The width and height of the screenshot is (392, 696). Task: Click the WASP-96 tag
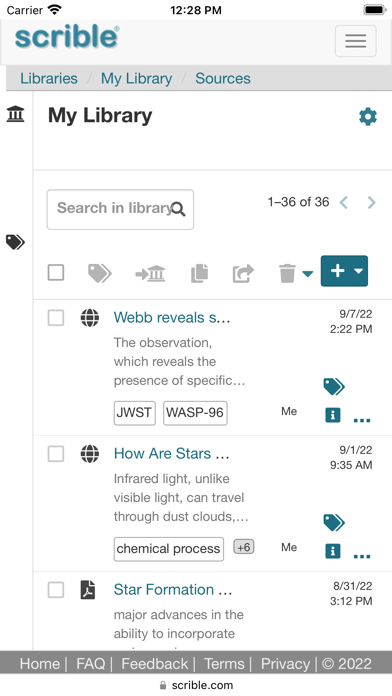(x=195, y=413)
